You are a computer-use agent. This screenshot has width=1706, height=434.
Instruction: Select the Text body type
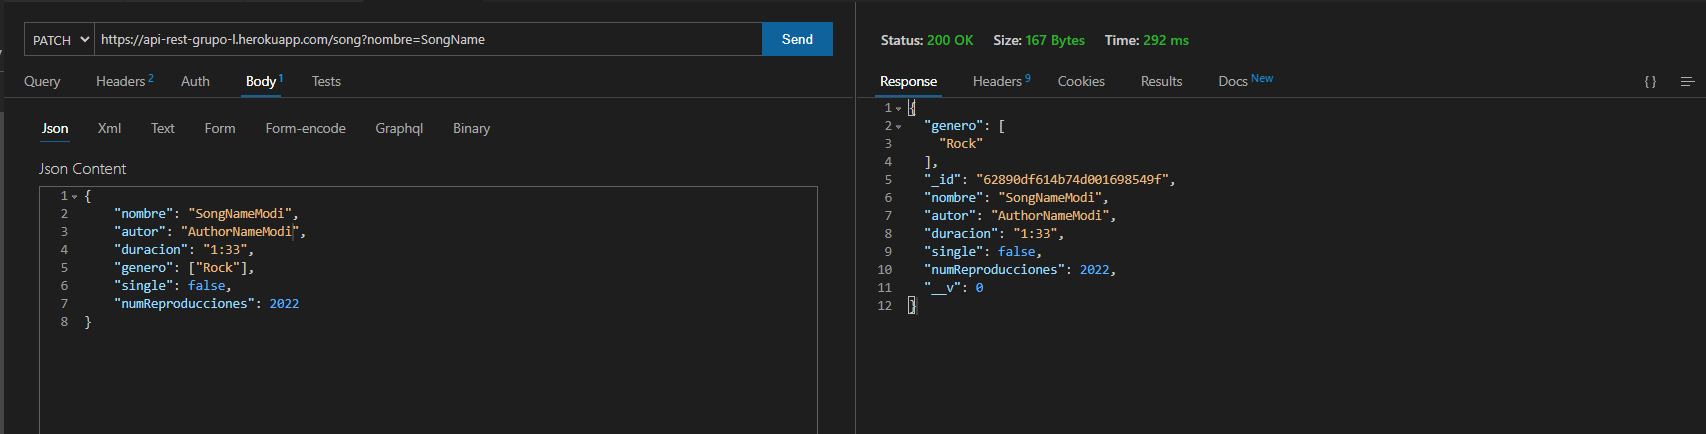point(163,128)
